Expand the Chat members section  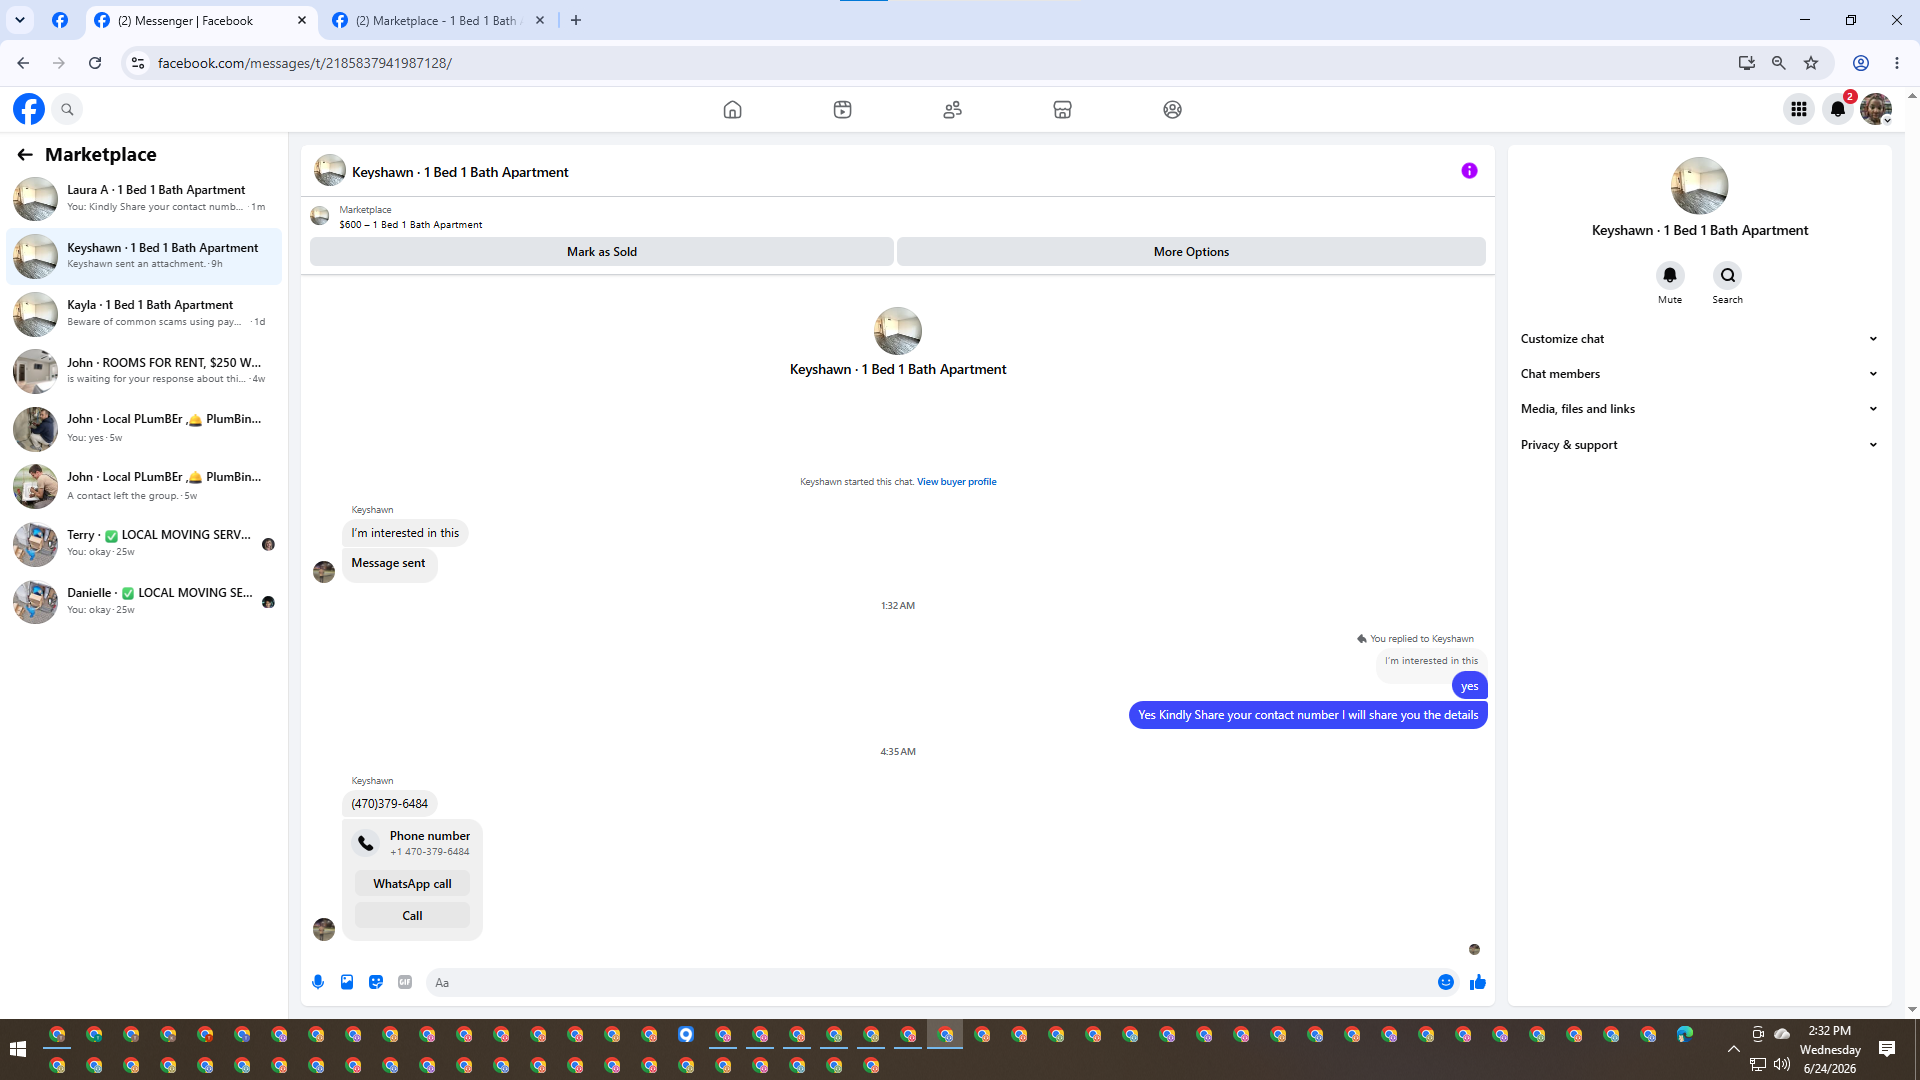[1699, 374]
